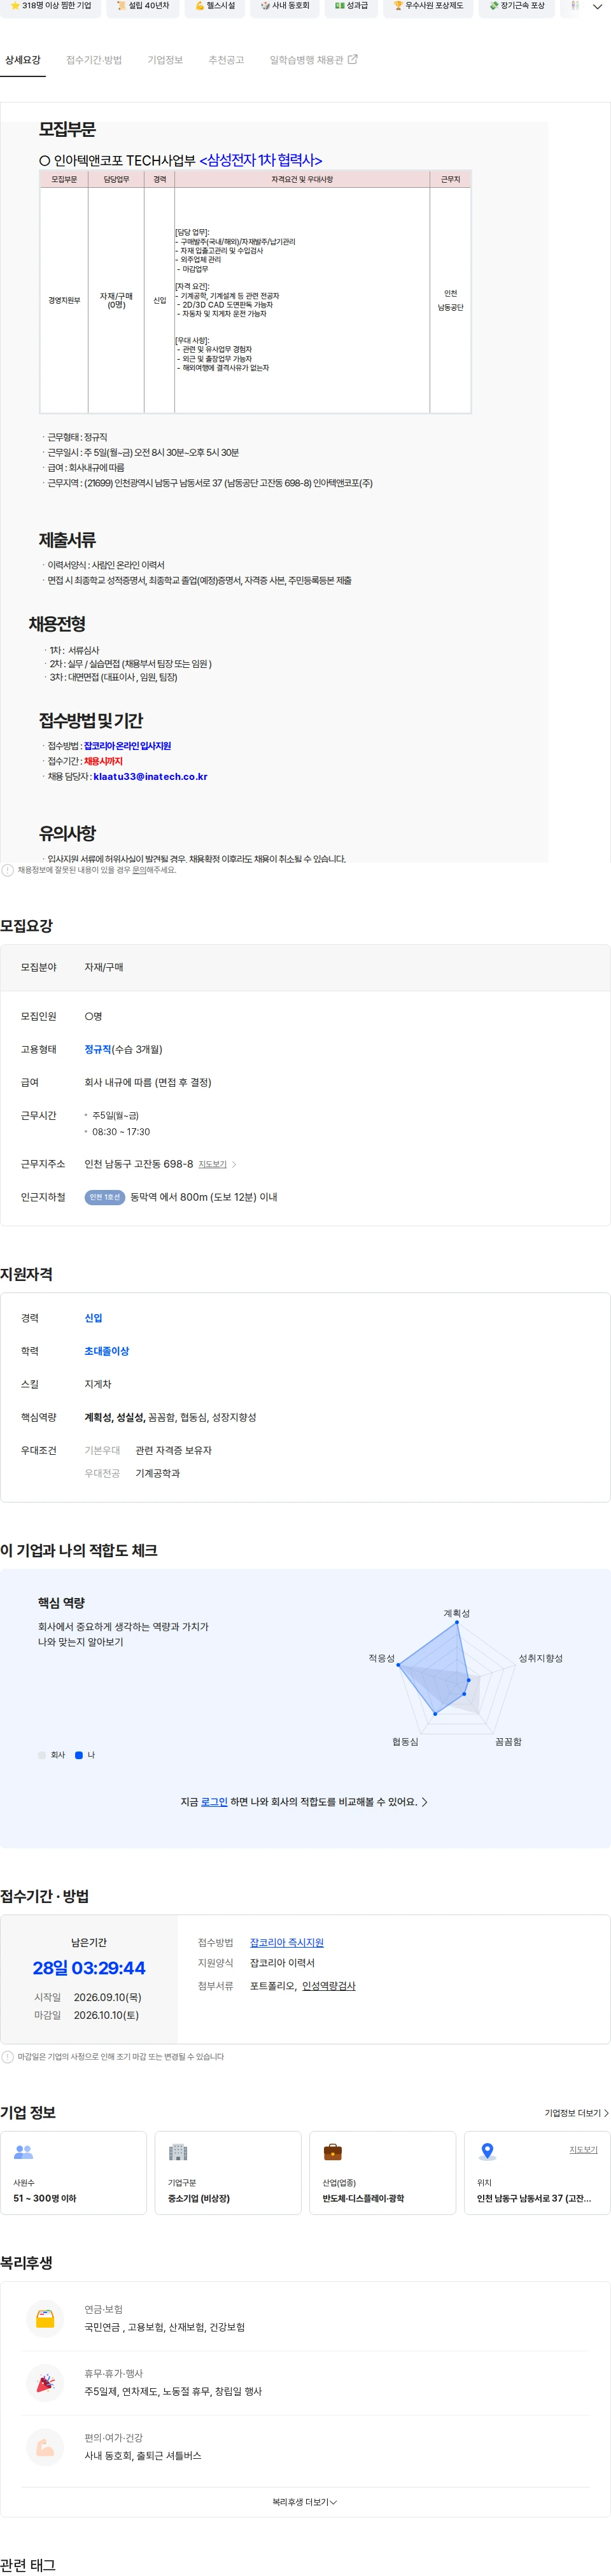Select the 사내 동호회 tag chip

click(285, 6)
